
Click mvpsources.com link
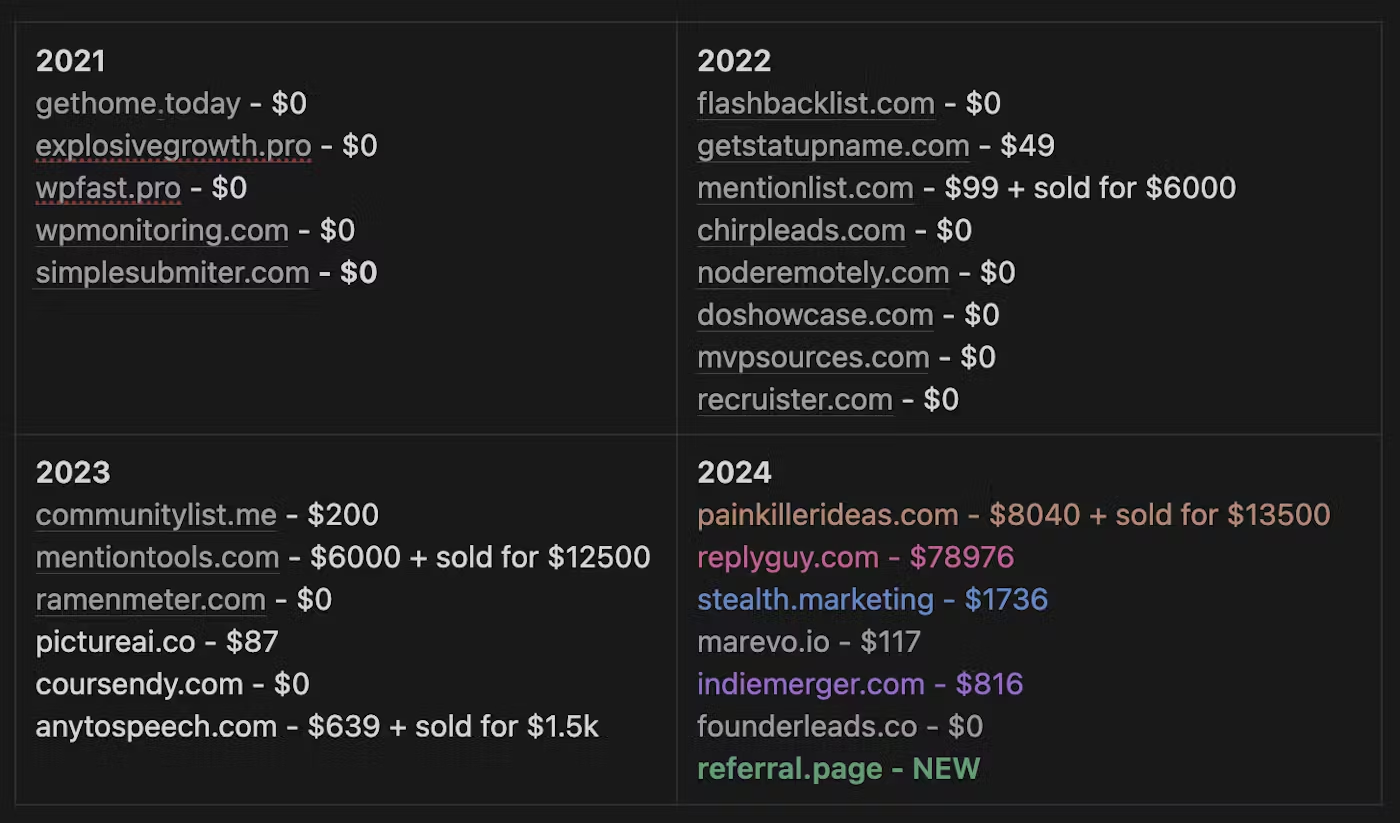[813, 357]
